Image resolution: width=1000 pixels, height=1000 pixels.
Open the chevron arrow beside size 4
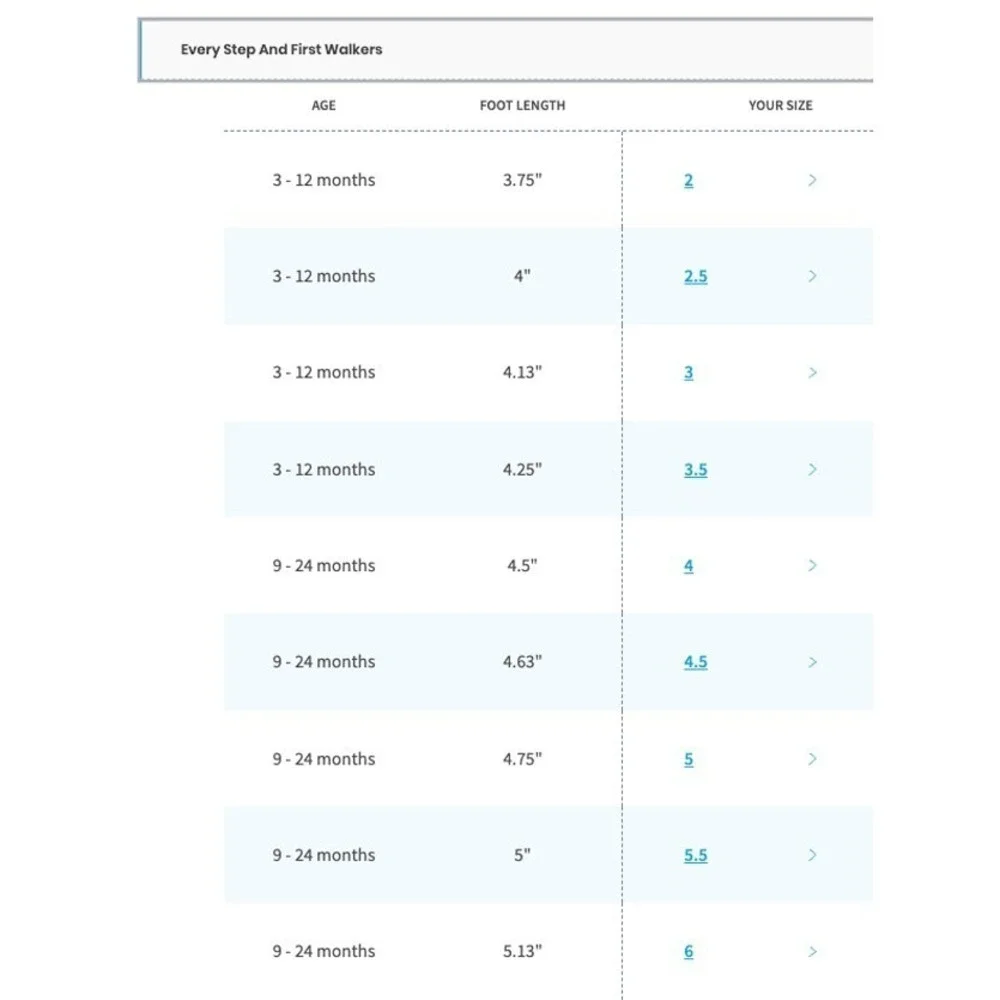(x=812, y=566)
